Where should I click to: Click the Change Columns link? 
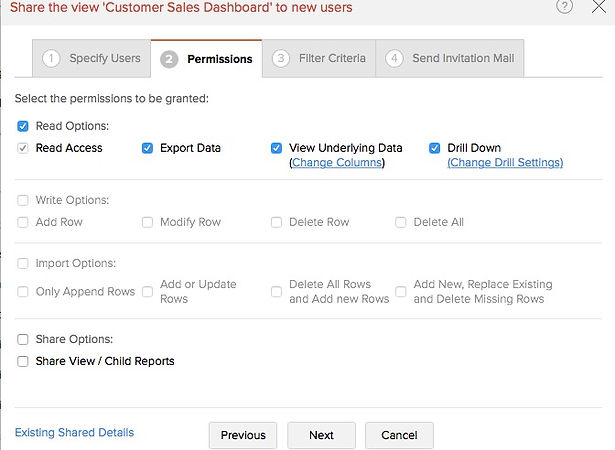tap(337, 163)
